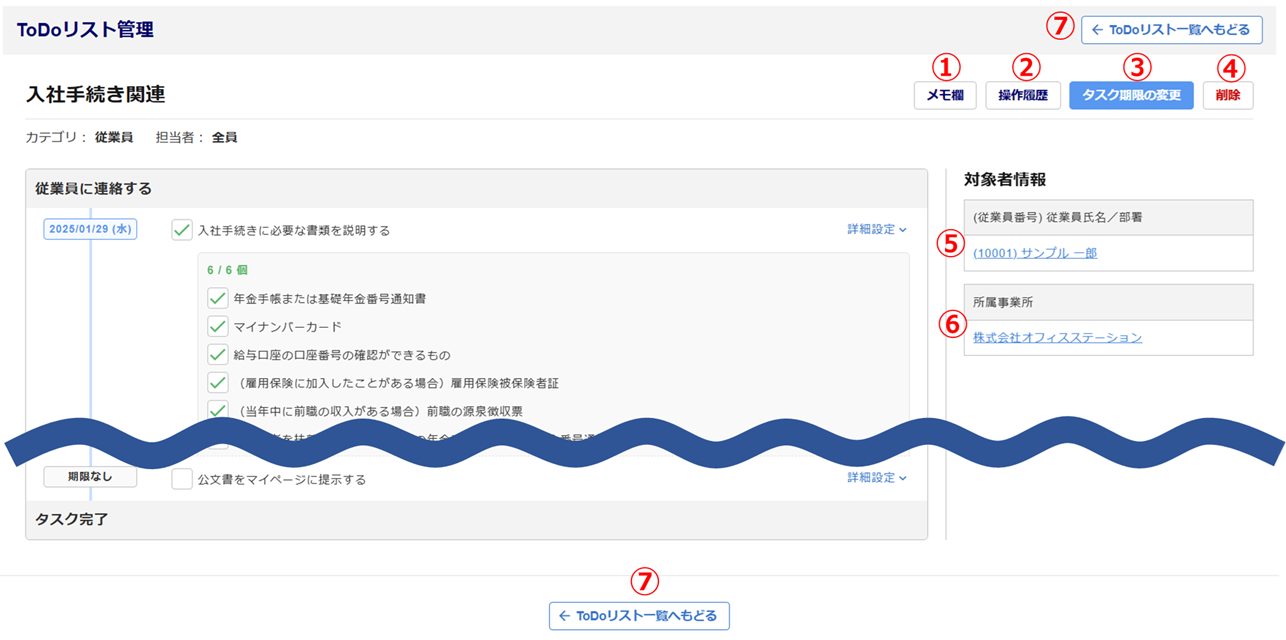
Task: Uncheck 雇用保険被保険者証 checklist item
Action: [x=218, y=382]
